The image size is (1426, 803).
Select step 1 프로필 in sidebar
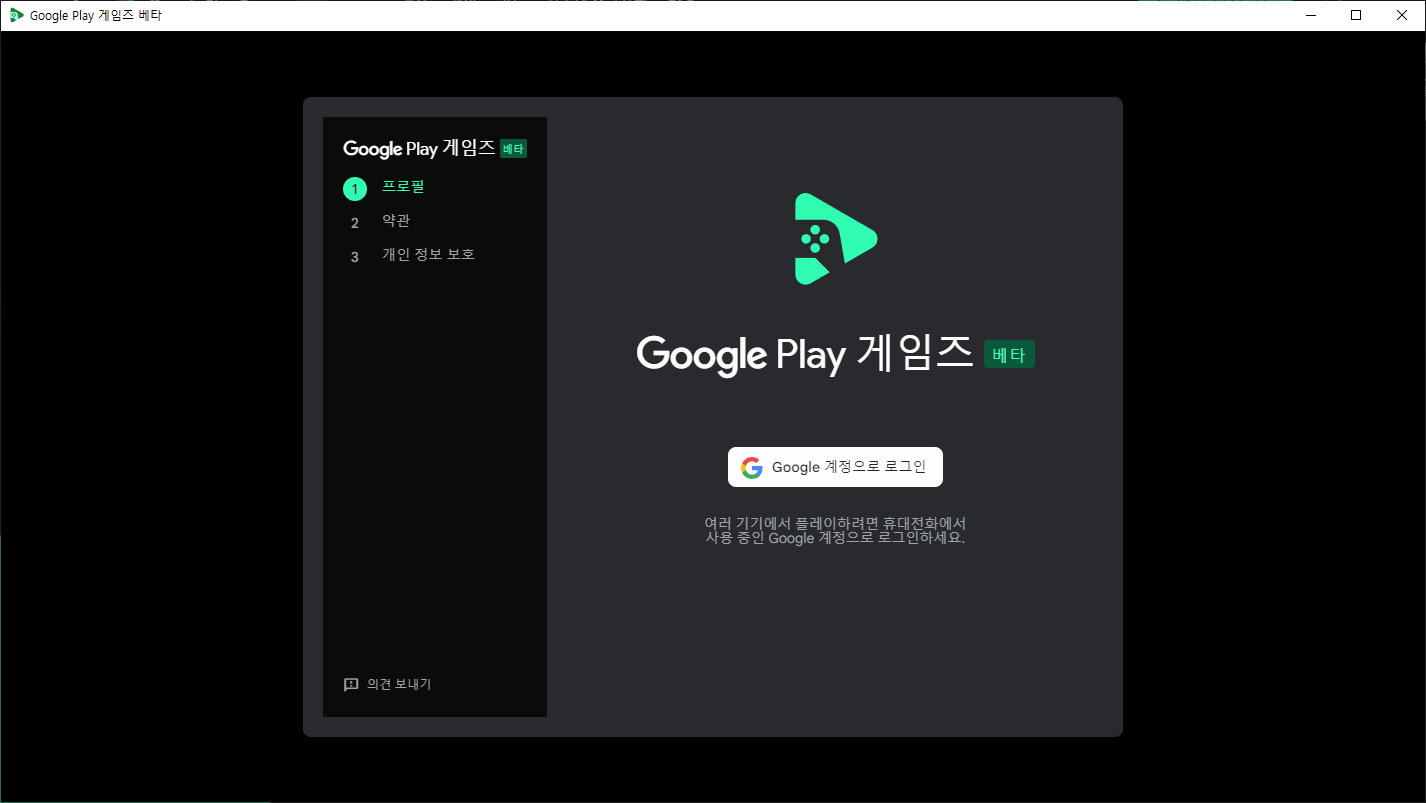384,188
